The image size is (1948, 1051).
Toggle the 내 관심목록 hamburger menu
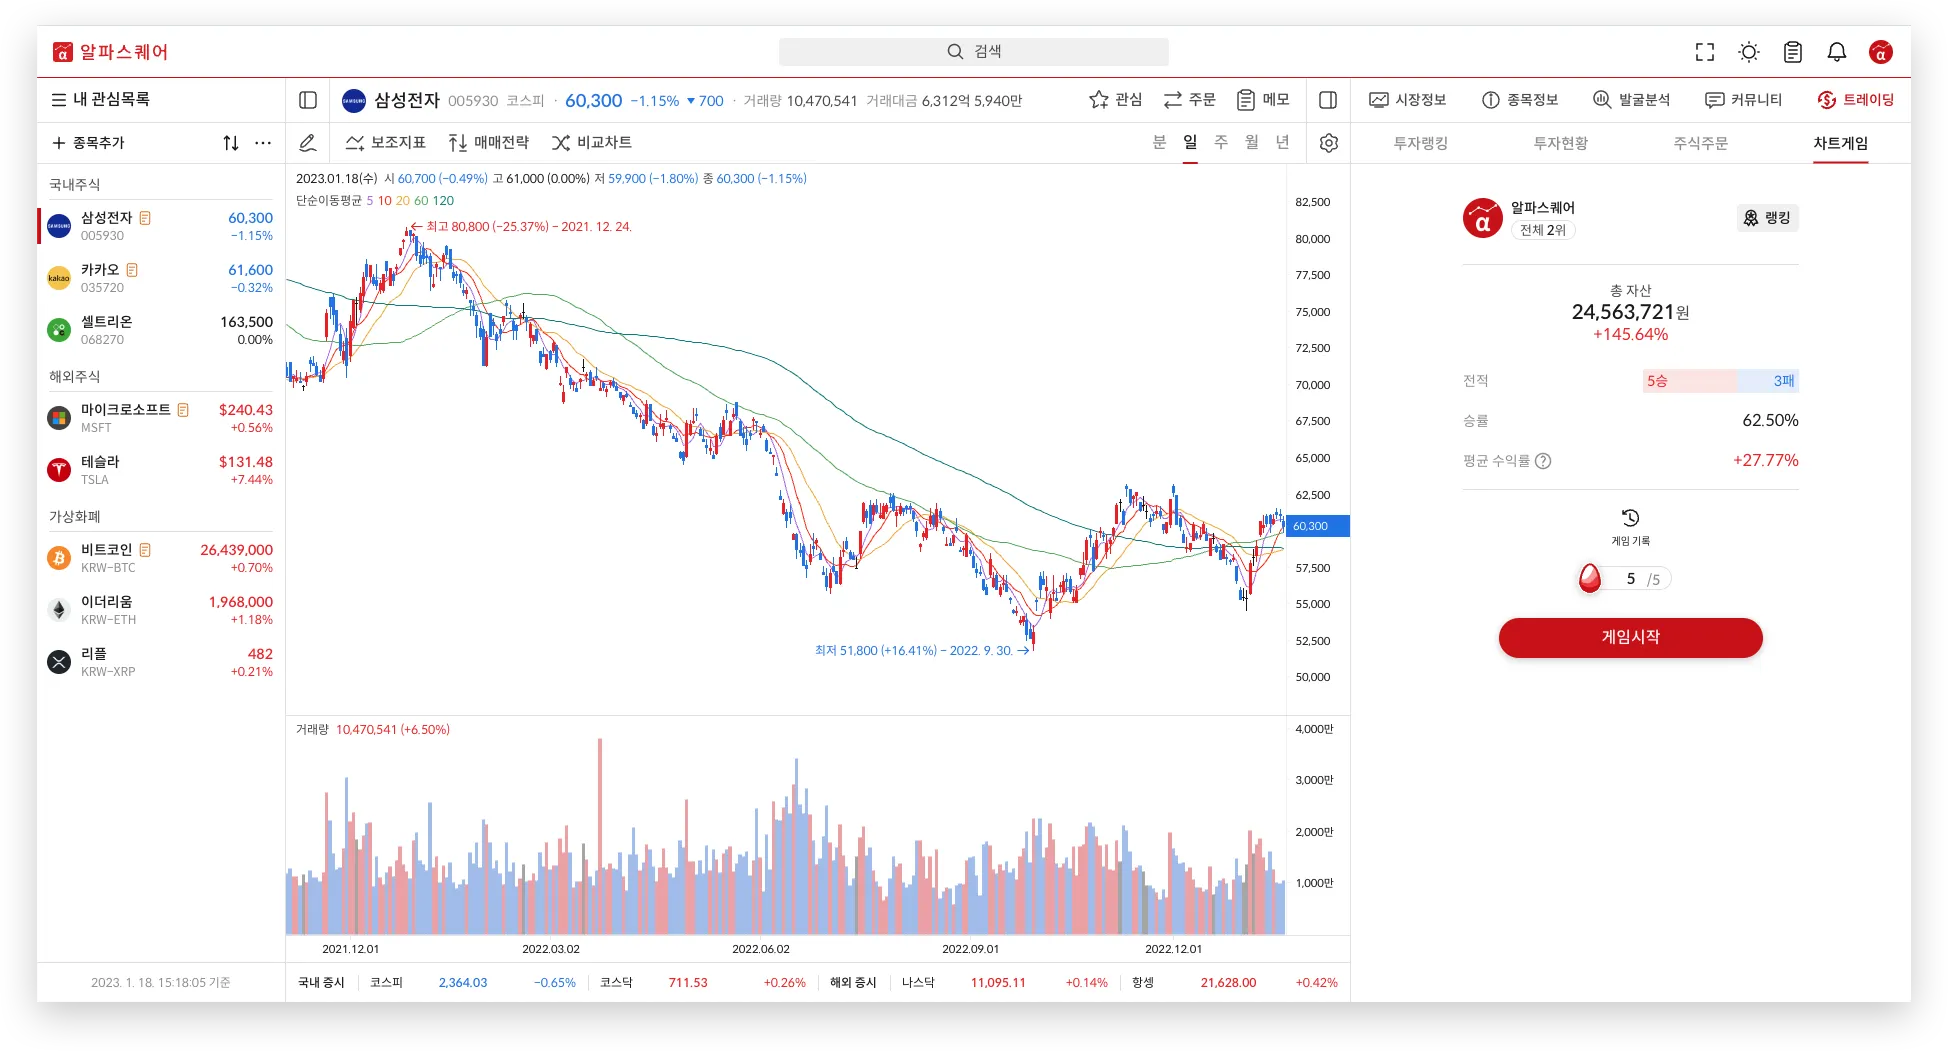(x=59, y=100)
